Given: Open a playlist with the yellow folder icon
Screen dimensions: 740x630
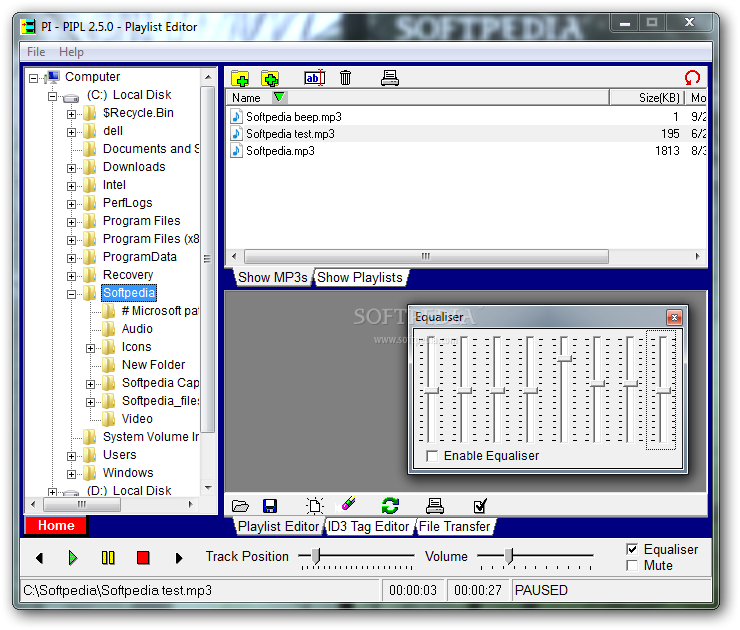Looking at the screenshot, I should (x=240, y=506).
